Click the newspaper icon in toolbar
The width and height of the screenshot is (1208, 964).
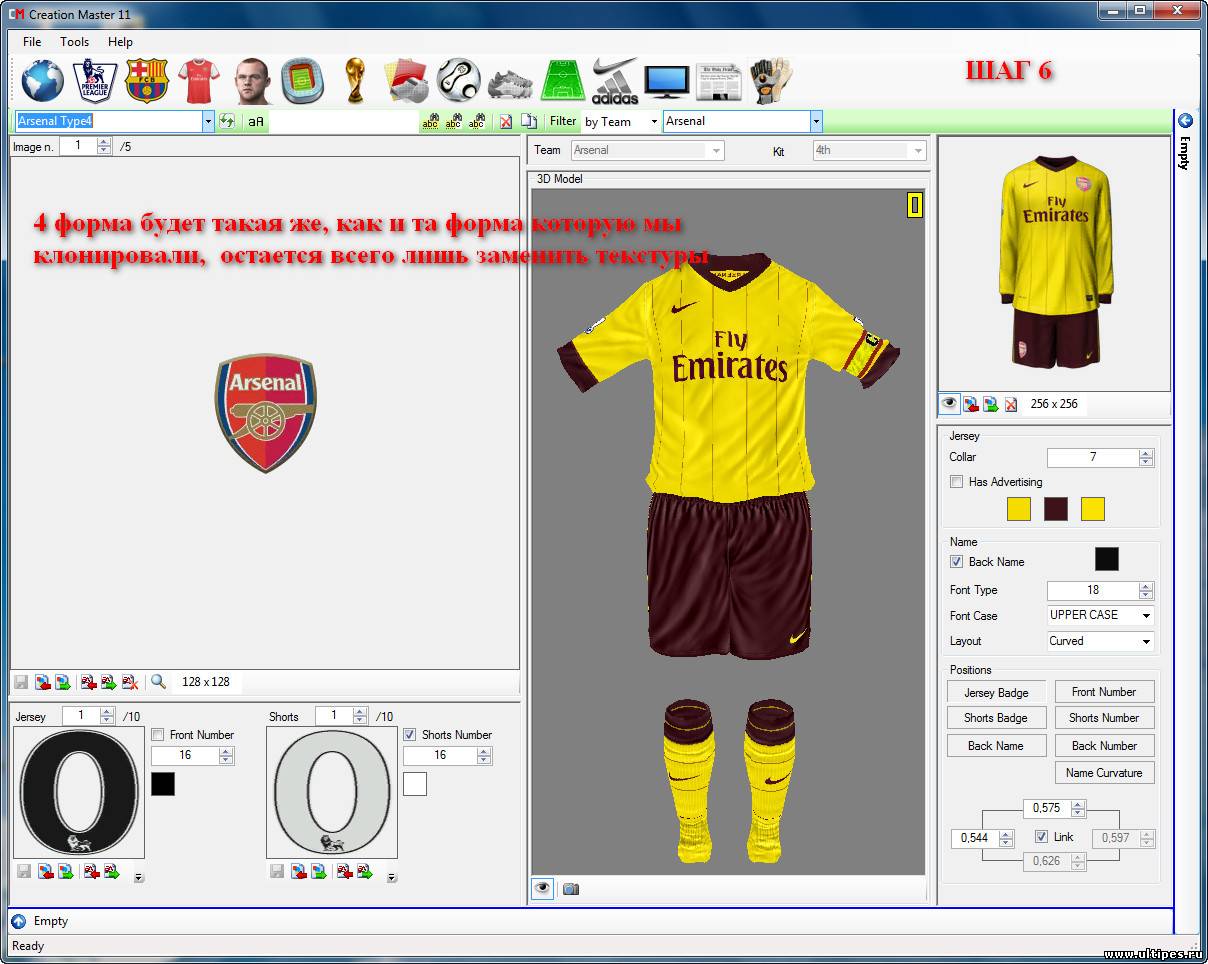[x=718, y=81]
